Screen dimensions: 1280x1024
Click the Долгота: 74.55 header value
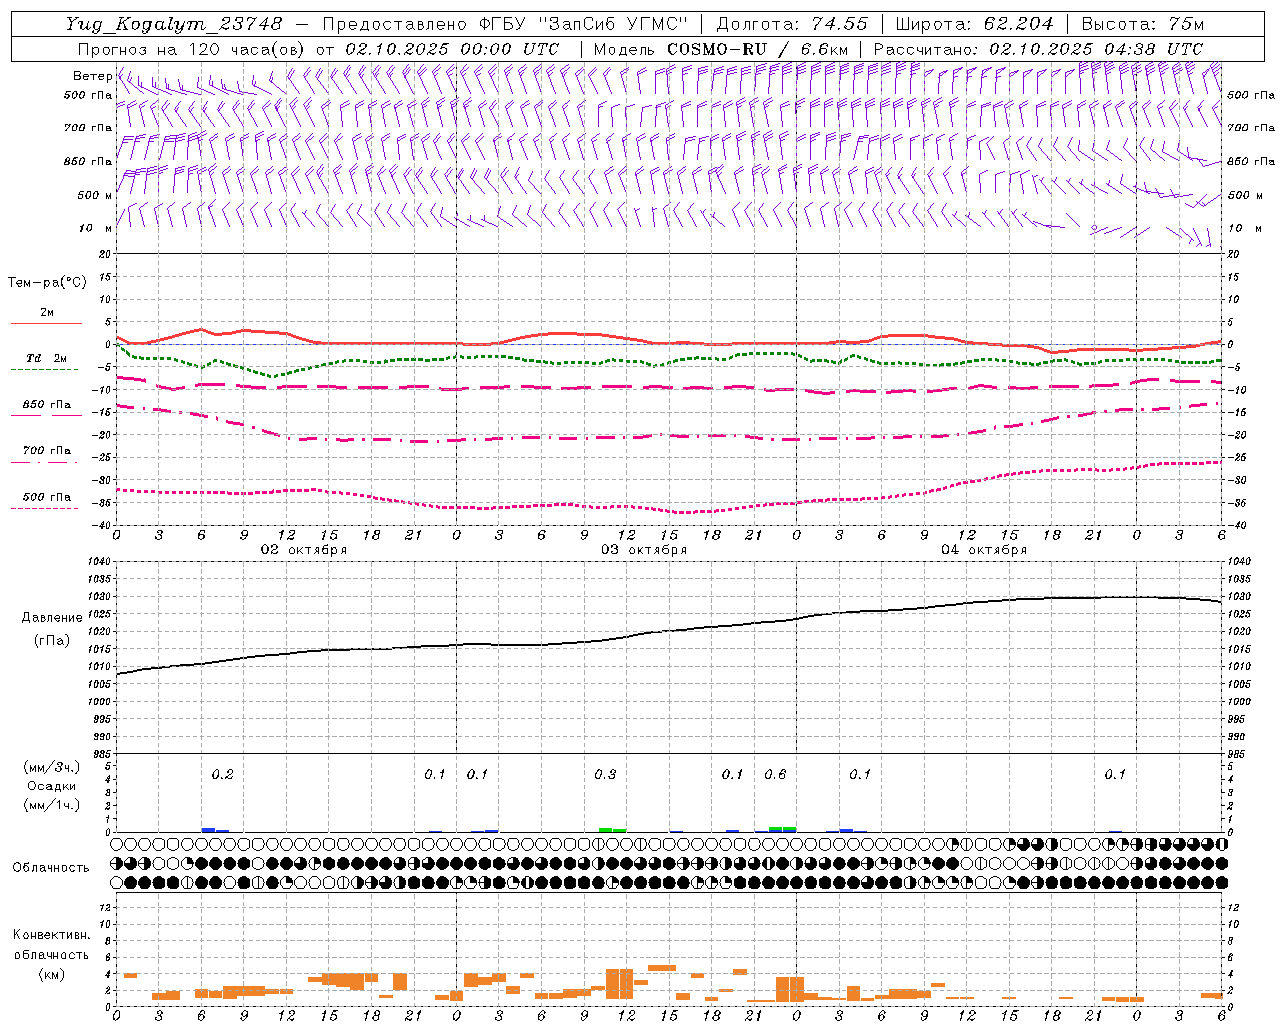792,24
